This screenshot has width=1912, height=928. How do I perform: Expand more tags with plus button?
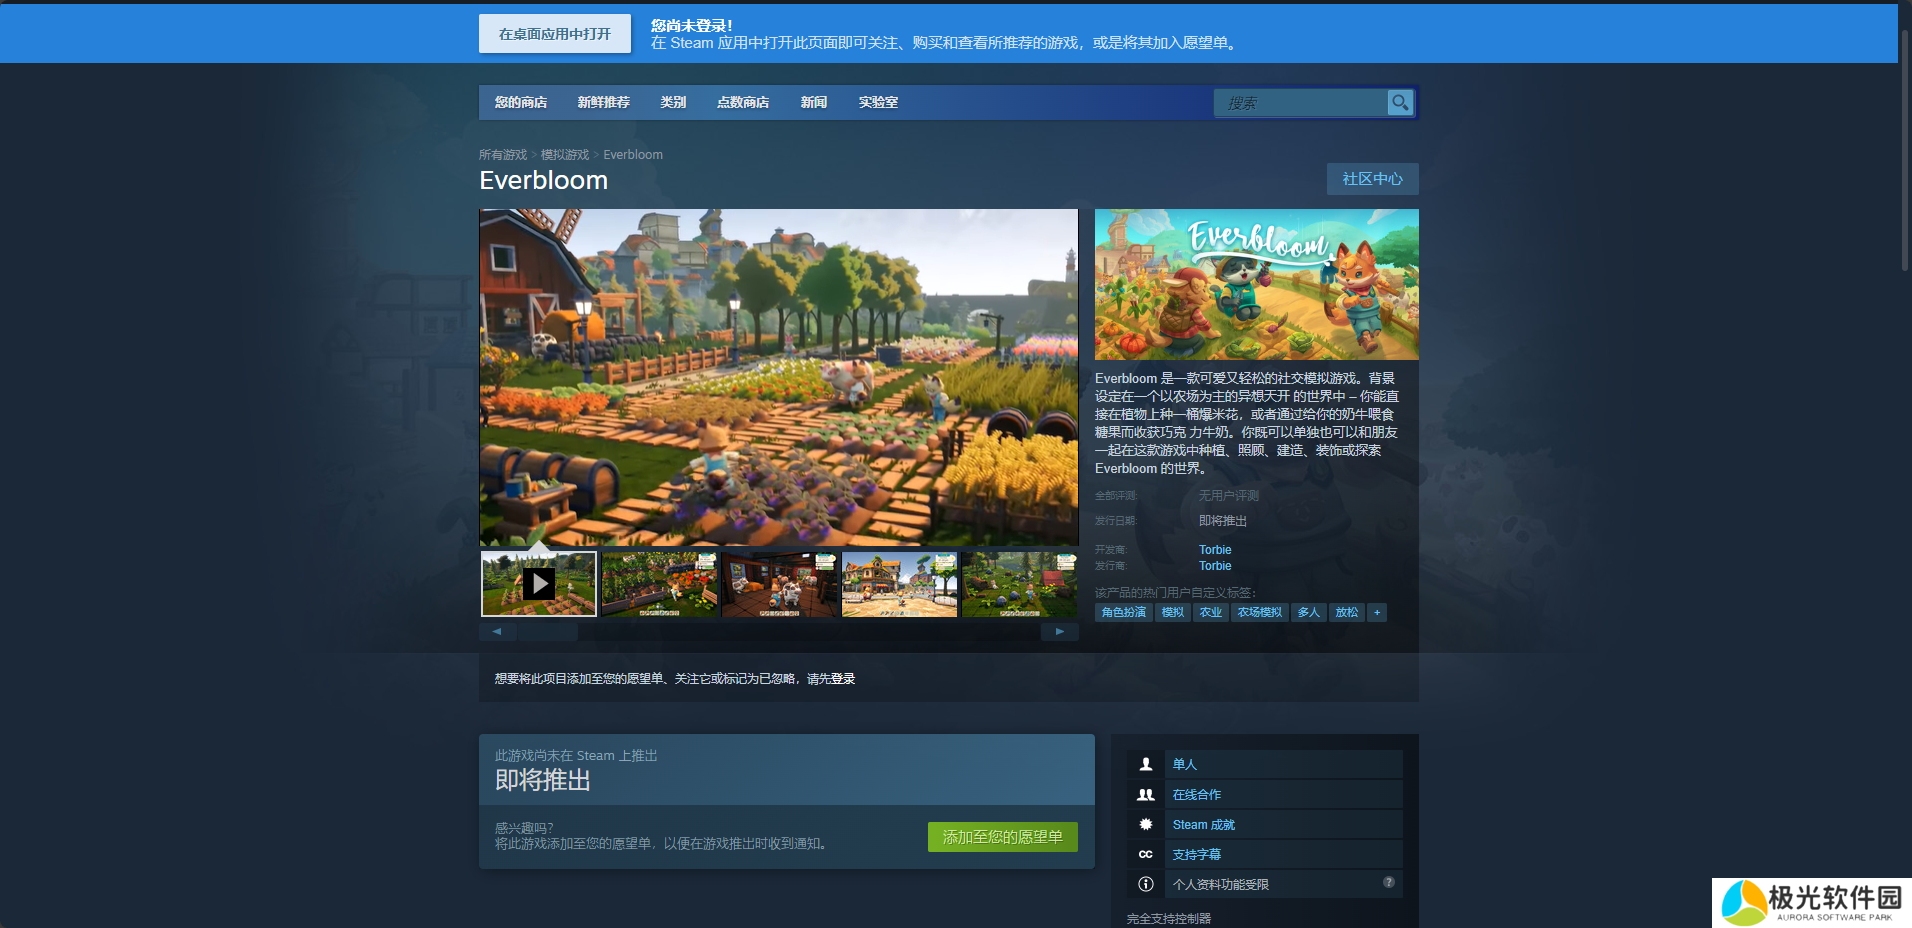[x=1377, y=612]
